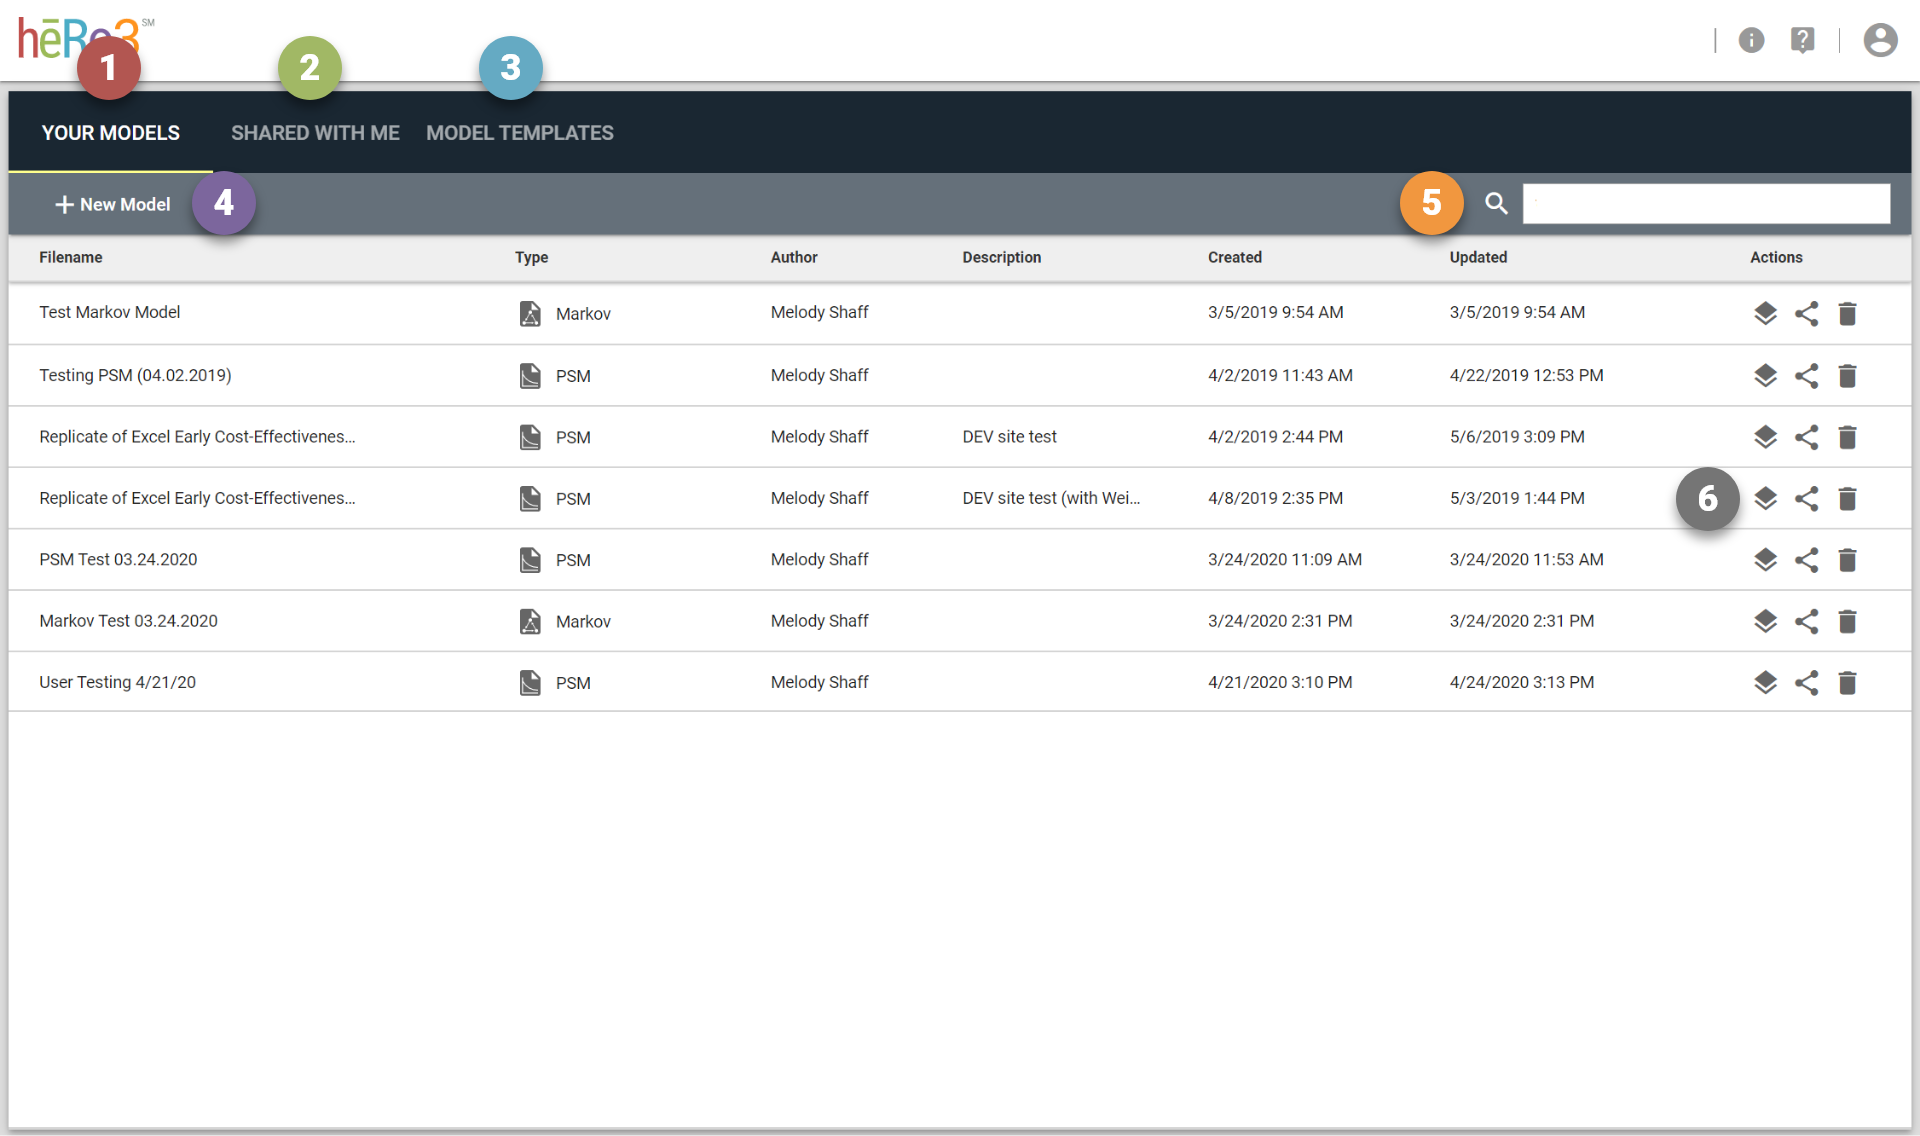Click Markov file type icon for Test Markov Model
1920x1136 pixels.
coord(530,313)
